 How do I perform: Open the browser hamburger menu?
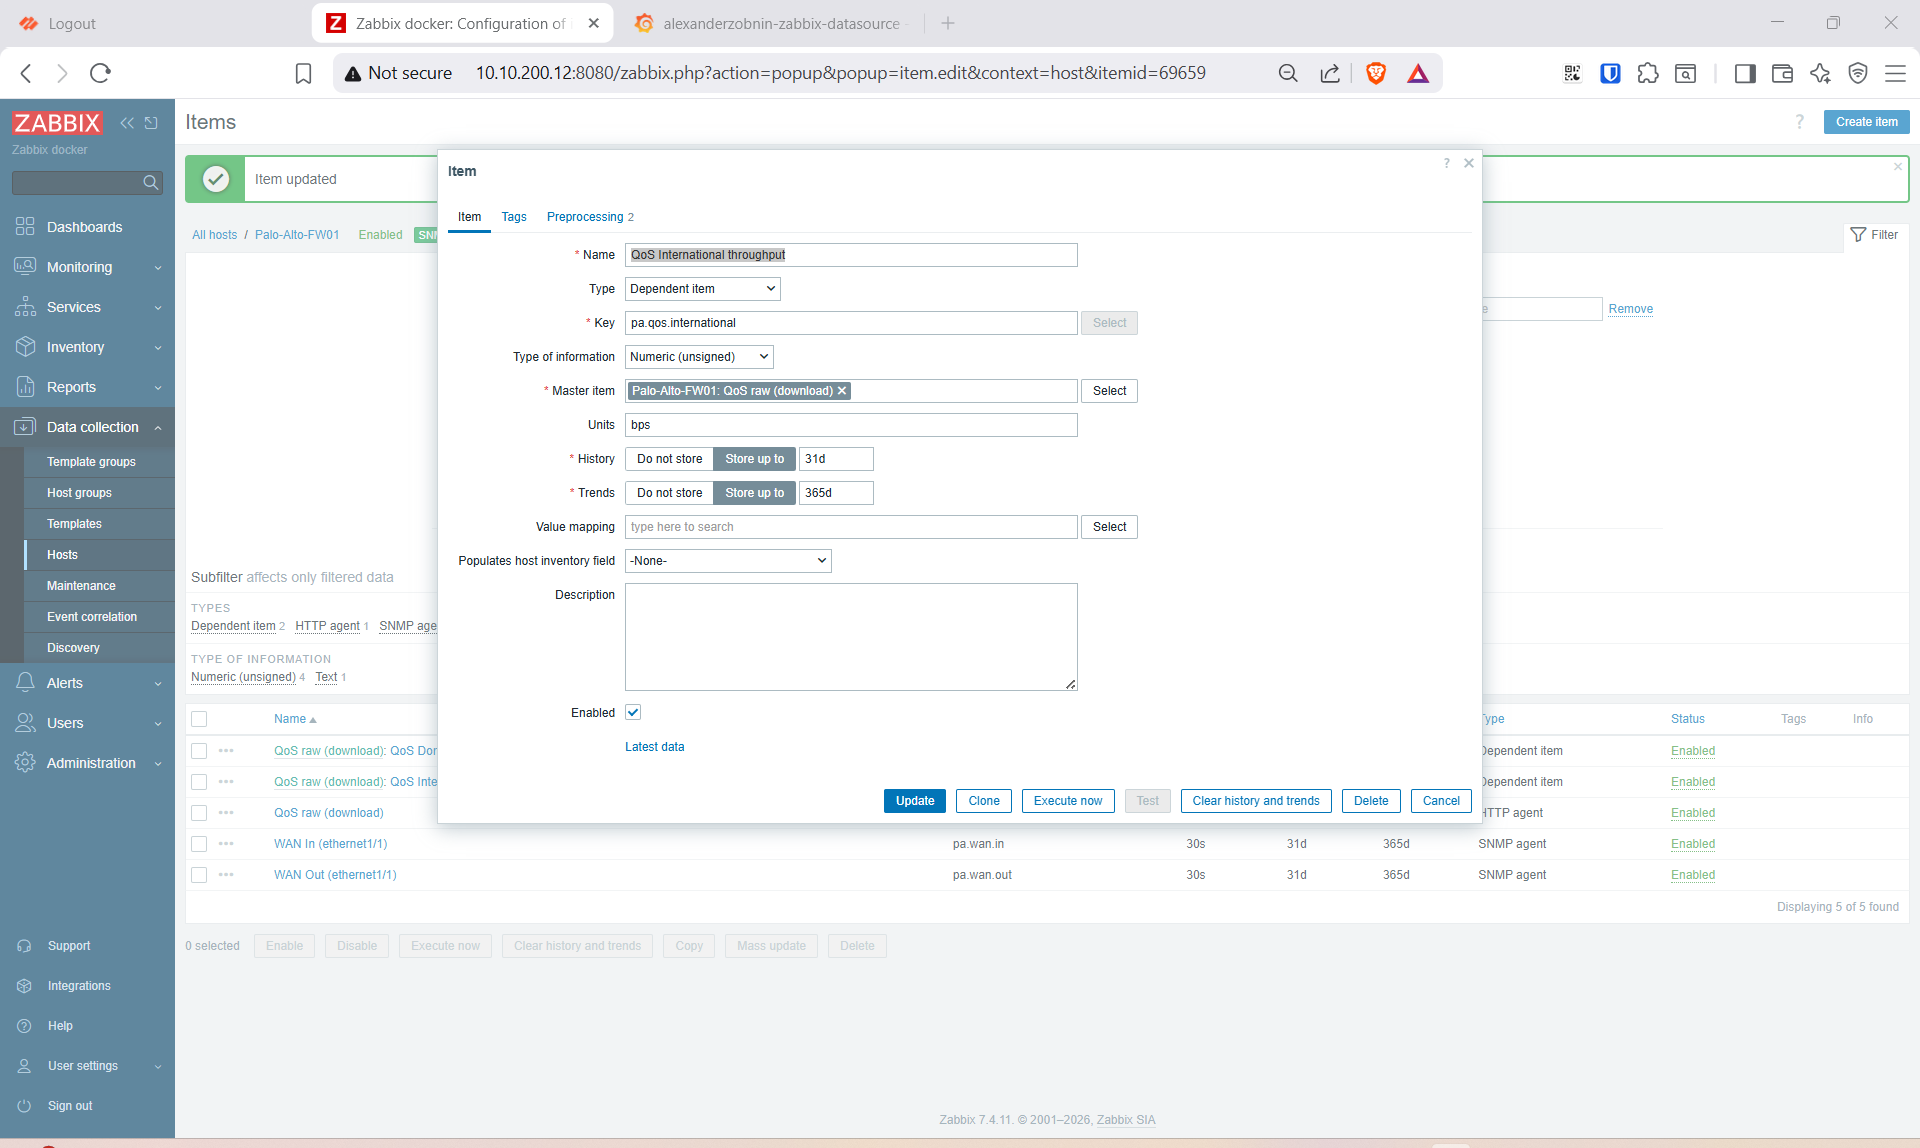pyautogui.click(x=1895, y=73)
